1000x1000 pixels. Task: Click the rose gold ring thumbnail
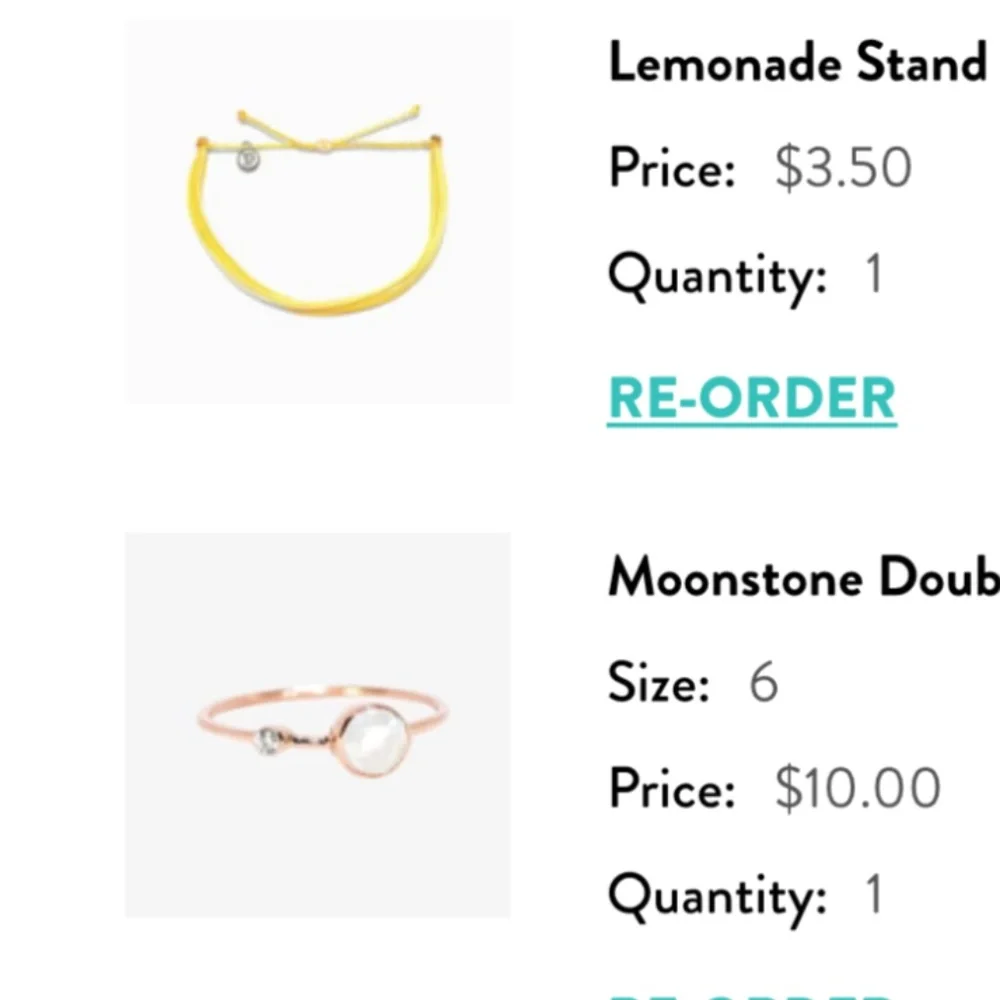(x=318, y=724)
